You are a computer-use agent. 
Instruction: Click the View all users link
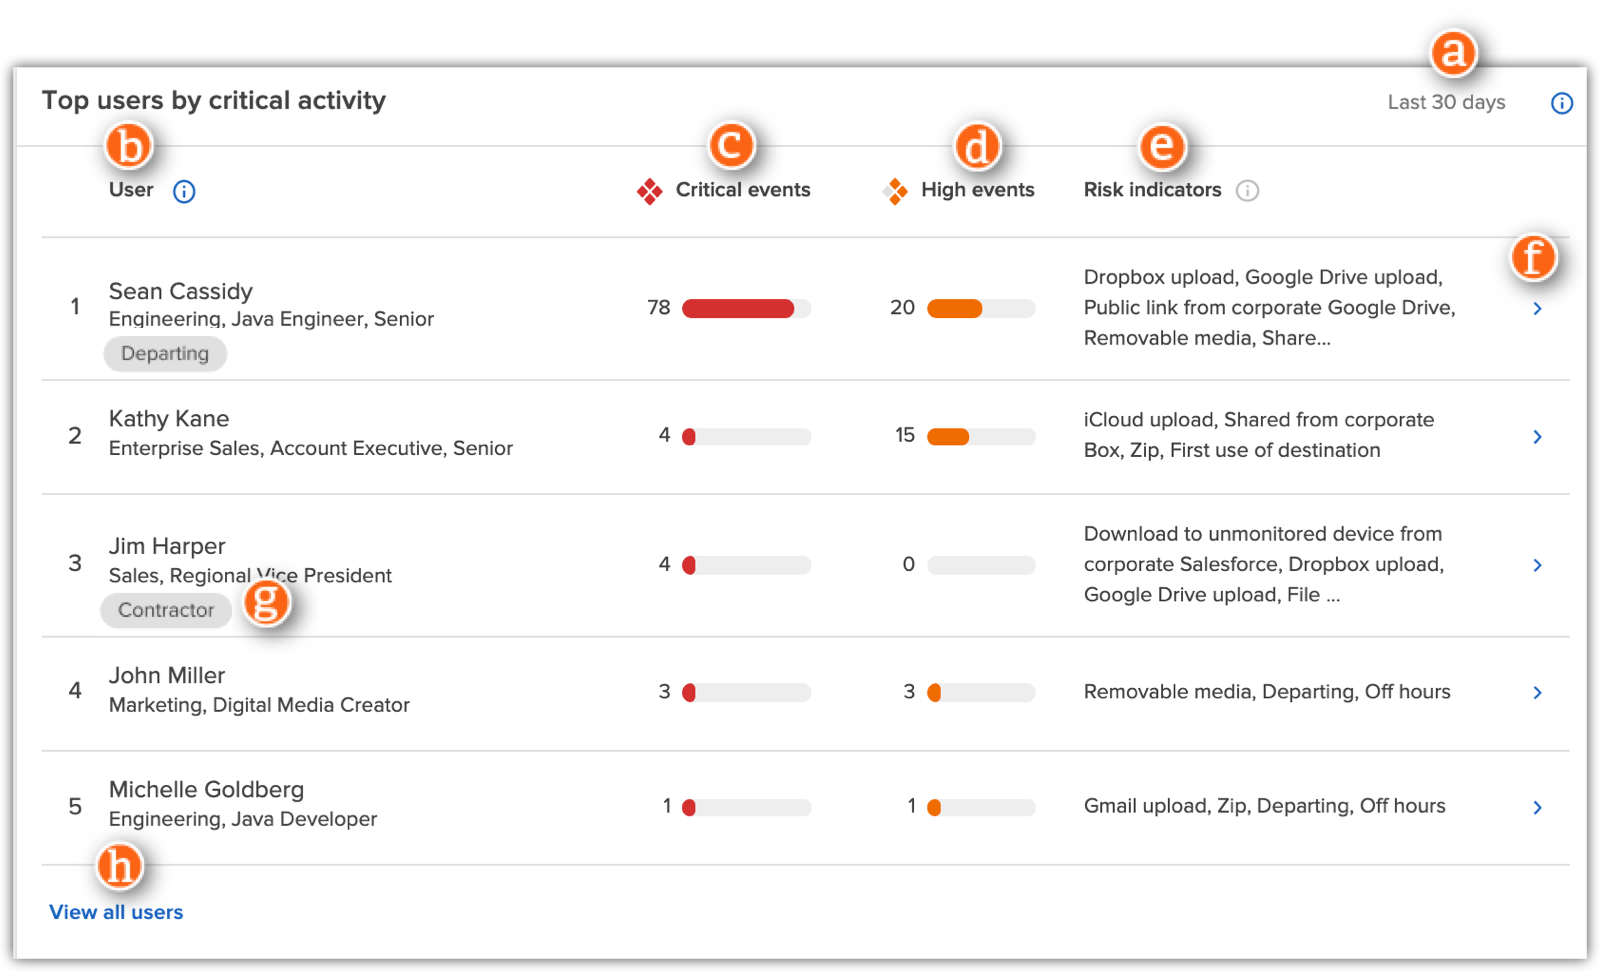tap(115, 911)
